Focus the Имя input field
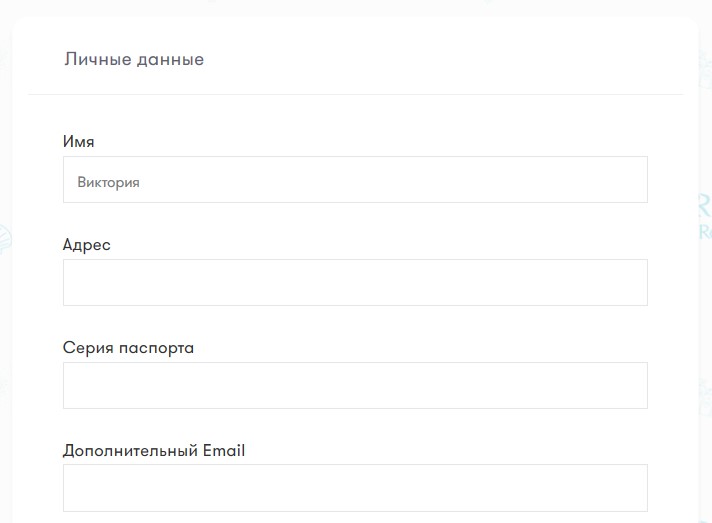The width and height of the screenshot is (712, 523). pos(355,179)
